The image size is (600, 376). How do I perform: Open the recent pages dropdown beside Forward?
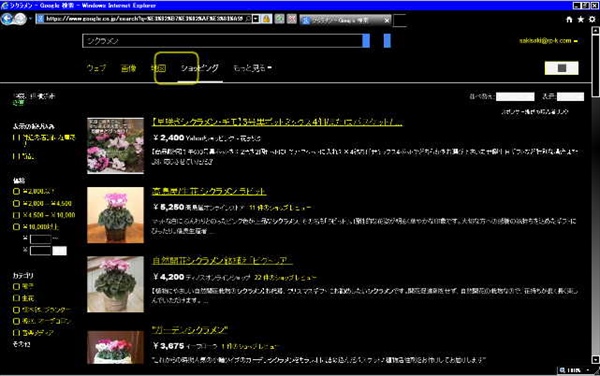coord(30,19)
